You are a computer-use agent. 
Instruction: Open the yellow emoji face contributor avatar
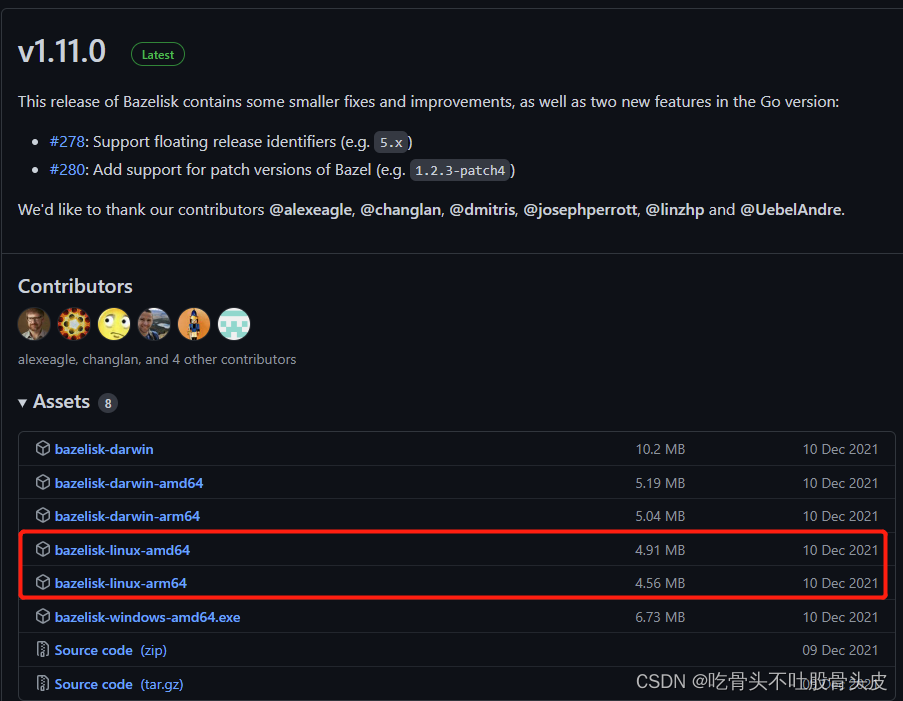114,324
